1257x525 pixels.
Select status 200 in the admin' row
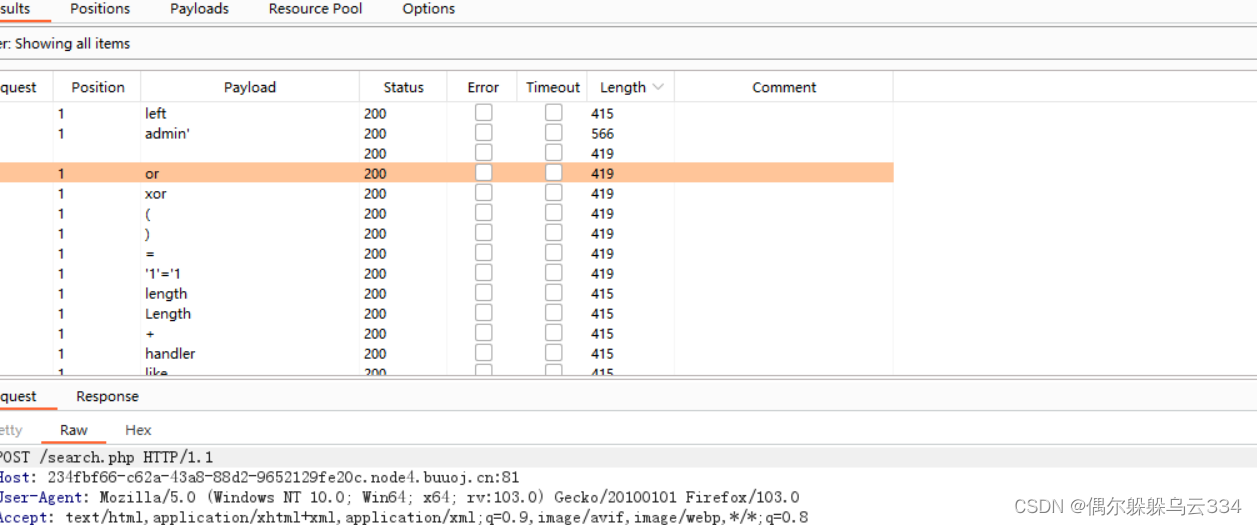coord(375,133)
